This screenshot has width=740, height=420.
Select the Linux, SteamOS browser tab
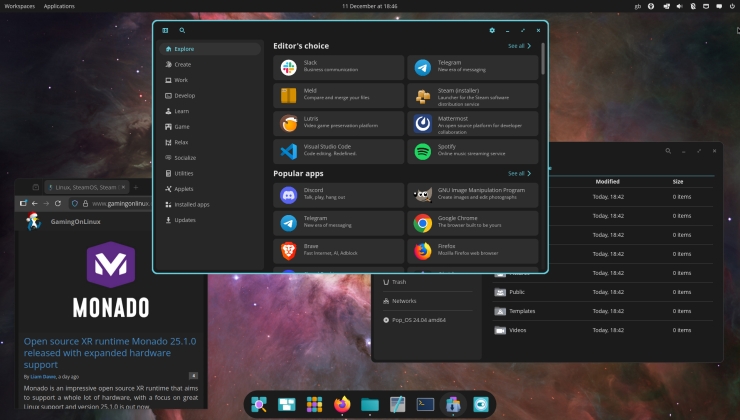point(80,187)
